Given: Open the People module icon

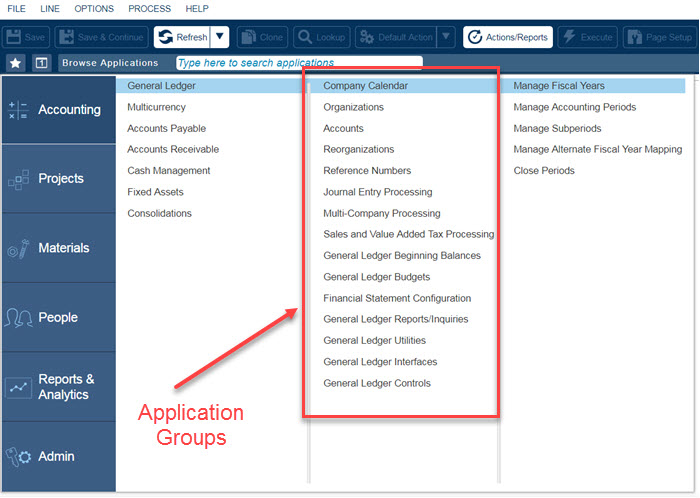Looking at the screenshot, I should point(18,318).
